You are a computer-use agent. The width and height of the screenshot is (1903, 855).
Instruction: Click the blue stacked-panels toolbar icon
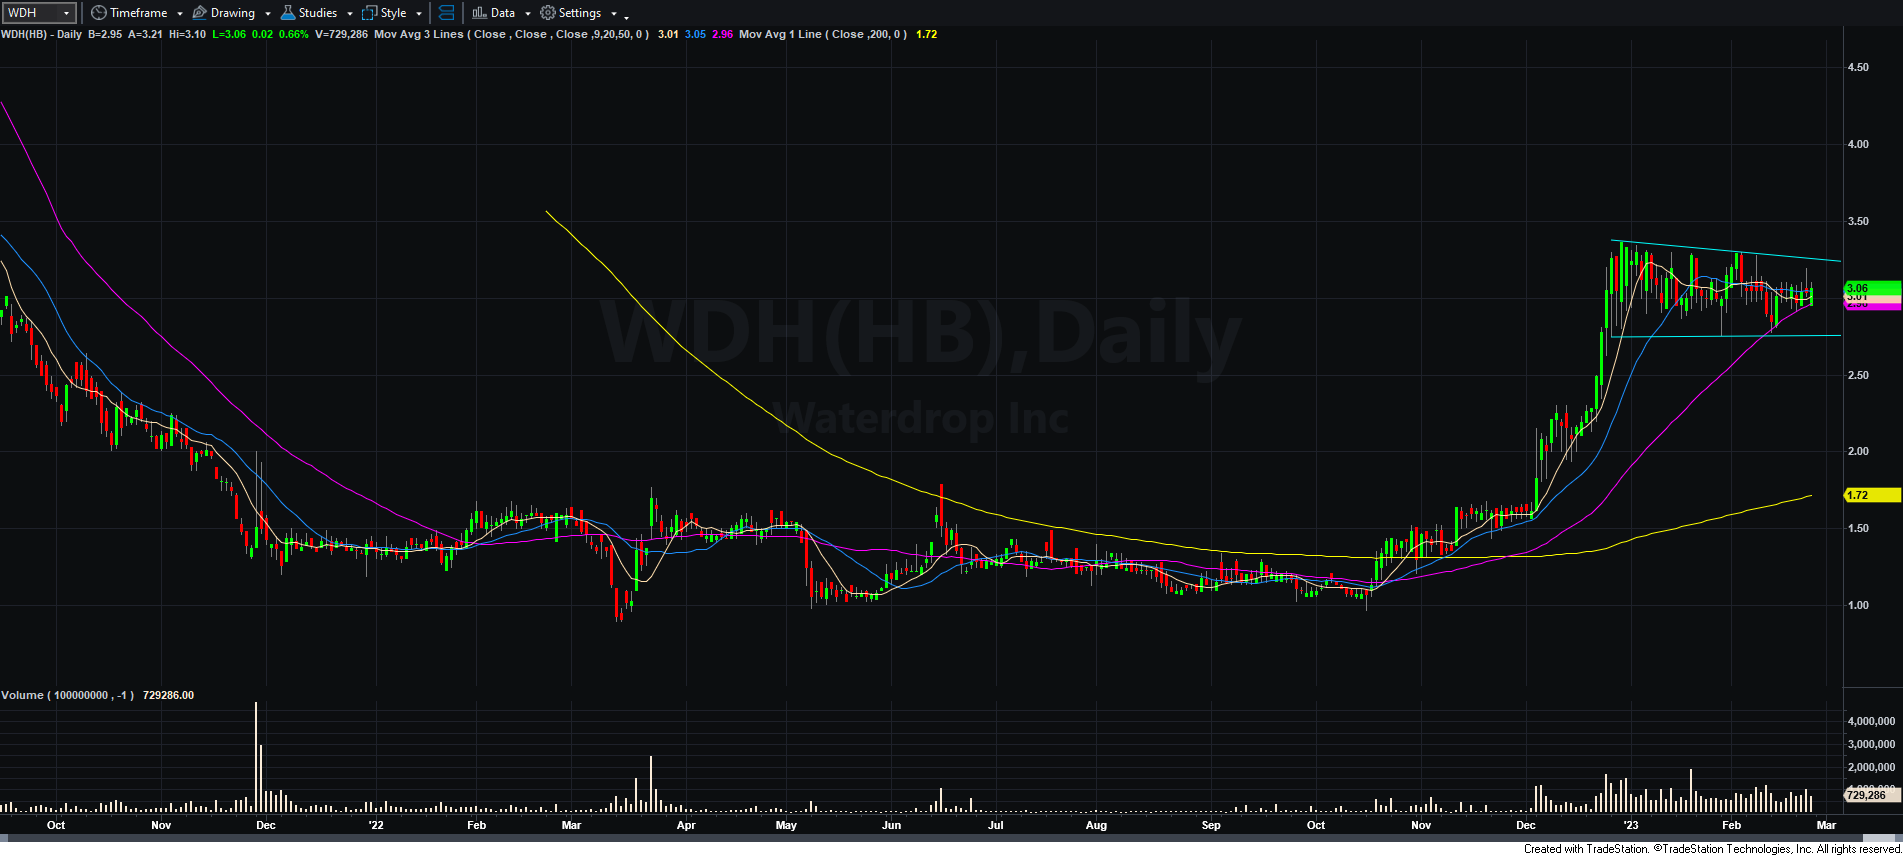click(446, 13)
